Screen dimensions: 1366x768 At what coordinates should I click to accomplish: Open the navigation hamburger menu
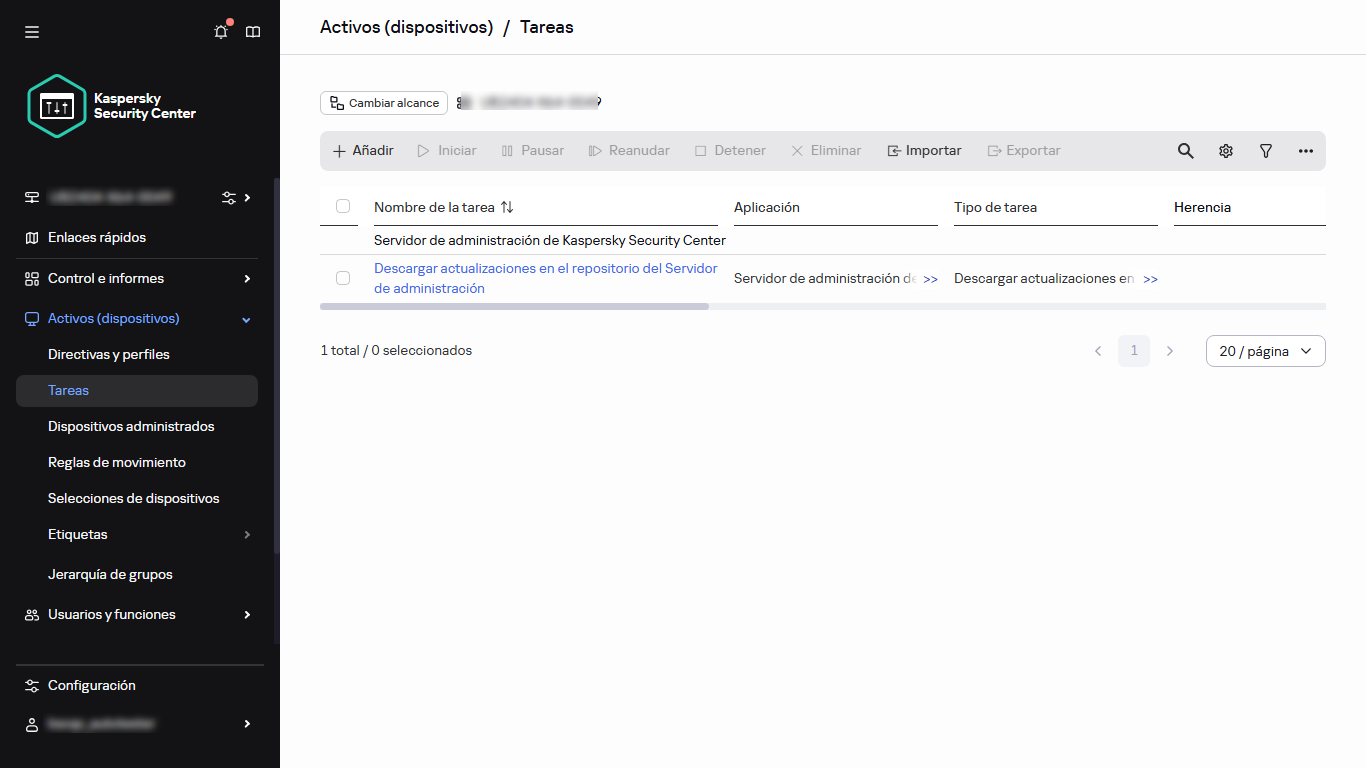pyautogui.click(x=31, y=31)
